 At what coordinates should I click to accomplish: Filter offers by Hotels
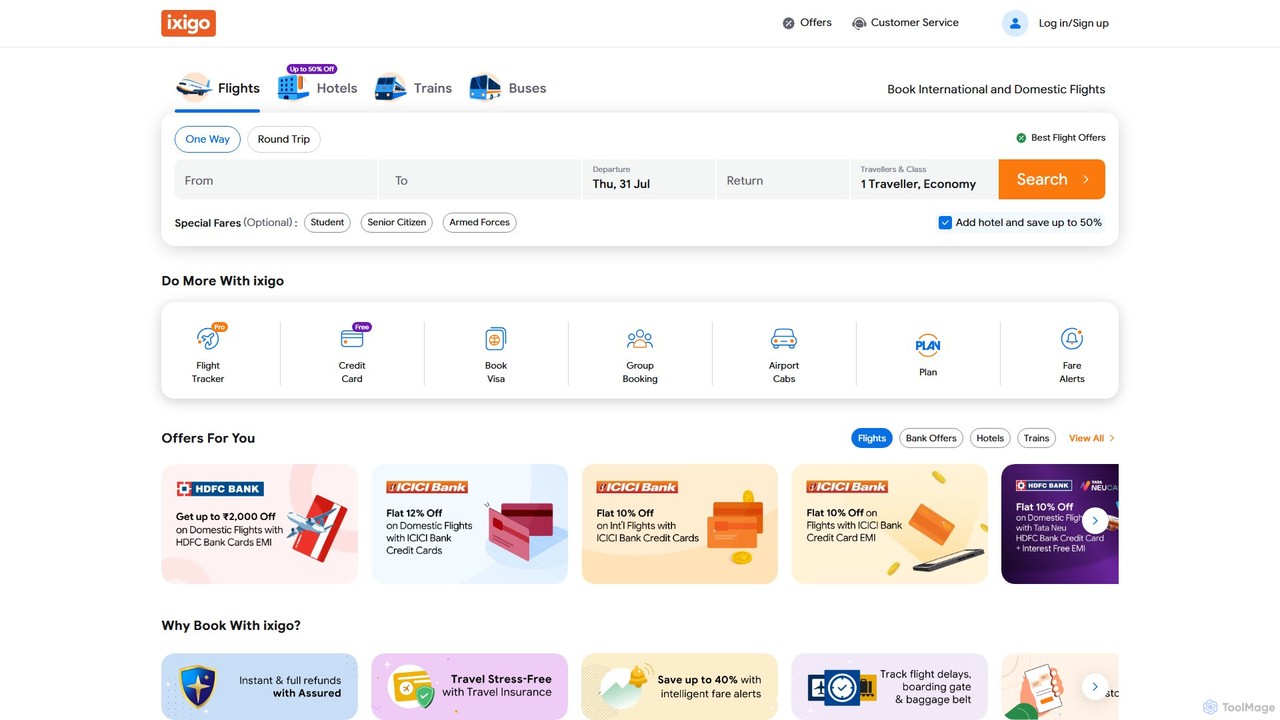coord(990,438)
